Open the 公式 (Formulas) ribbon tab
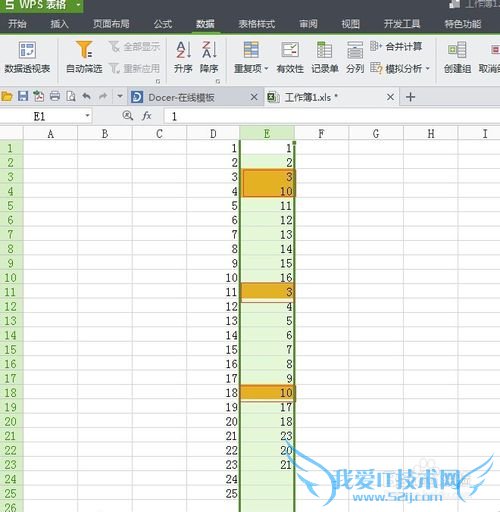Image resolution: width=500 pixels, height=512 pixels. [163, 24]
